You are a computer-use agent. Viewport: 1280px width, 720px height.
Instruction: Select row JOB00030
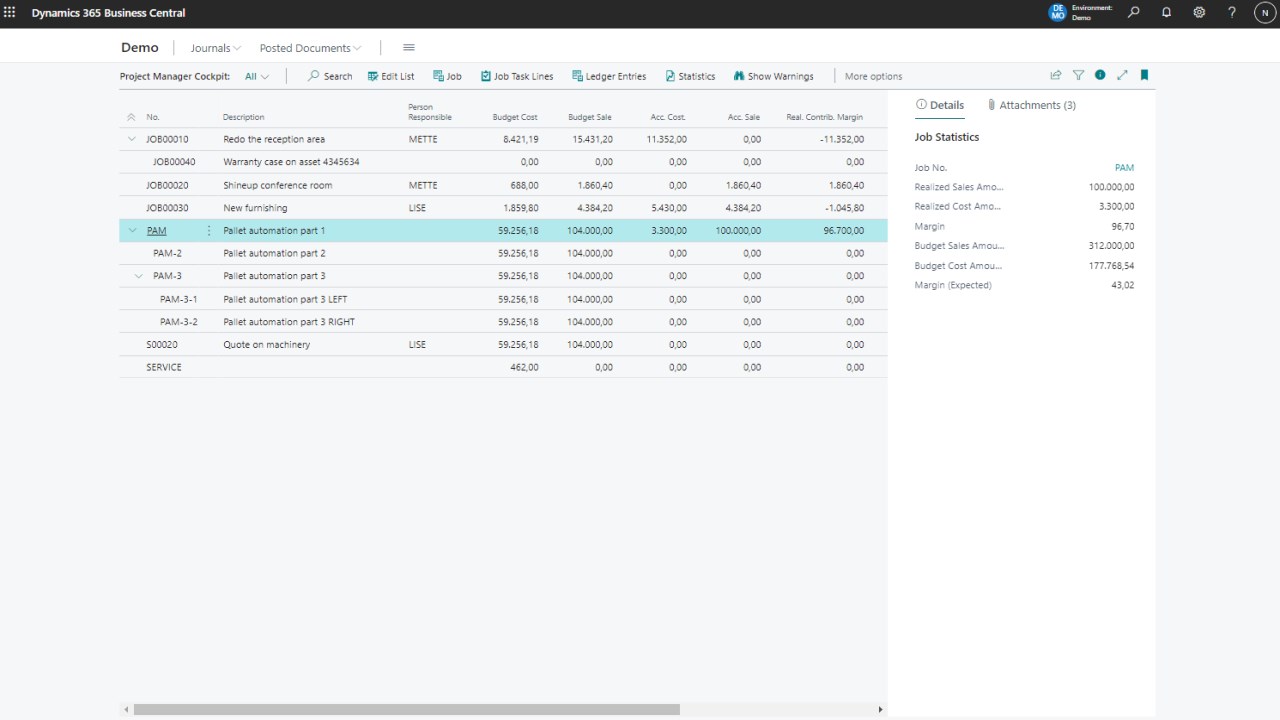coord(503,208)
